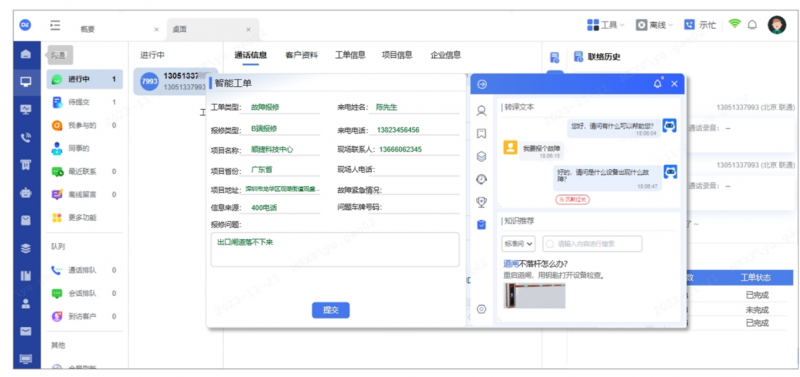The image size is (800, 377).
Task: Open the bookmark icon in assistant sidebar
Action: pyautogui.click(x=481, y=134)
